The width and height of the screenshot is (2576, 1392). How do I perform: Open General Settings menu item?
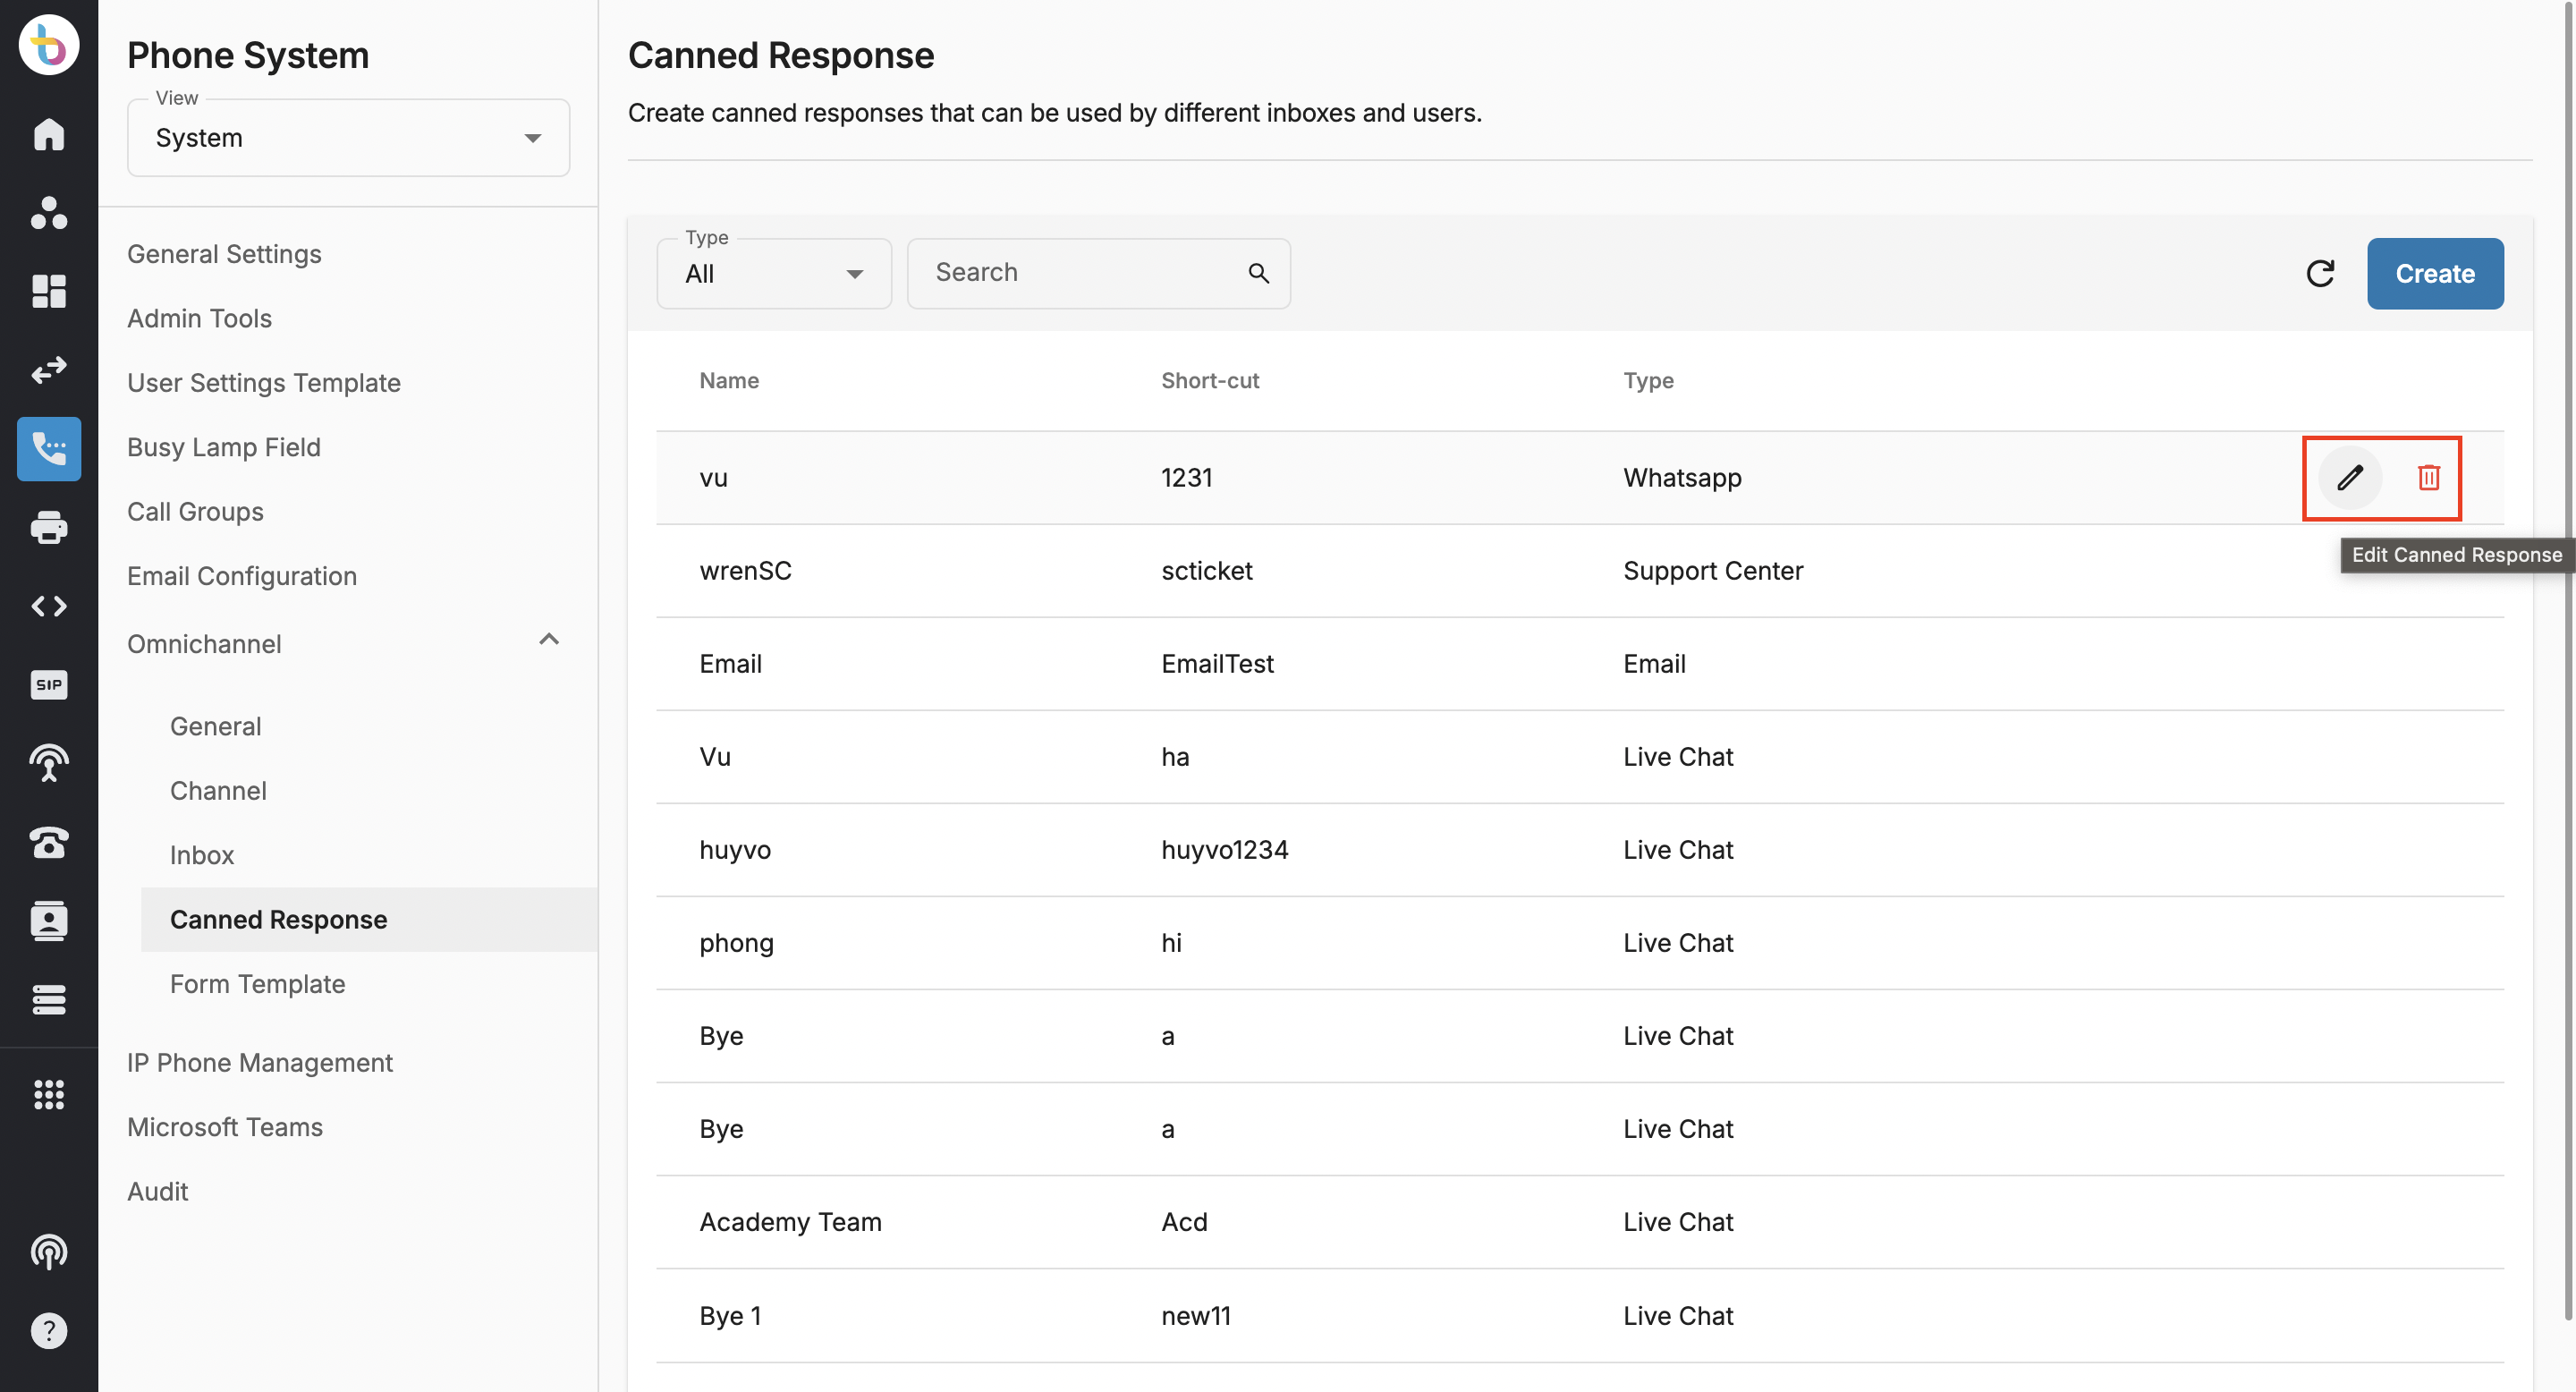(x=224, y=254)
